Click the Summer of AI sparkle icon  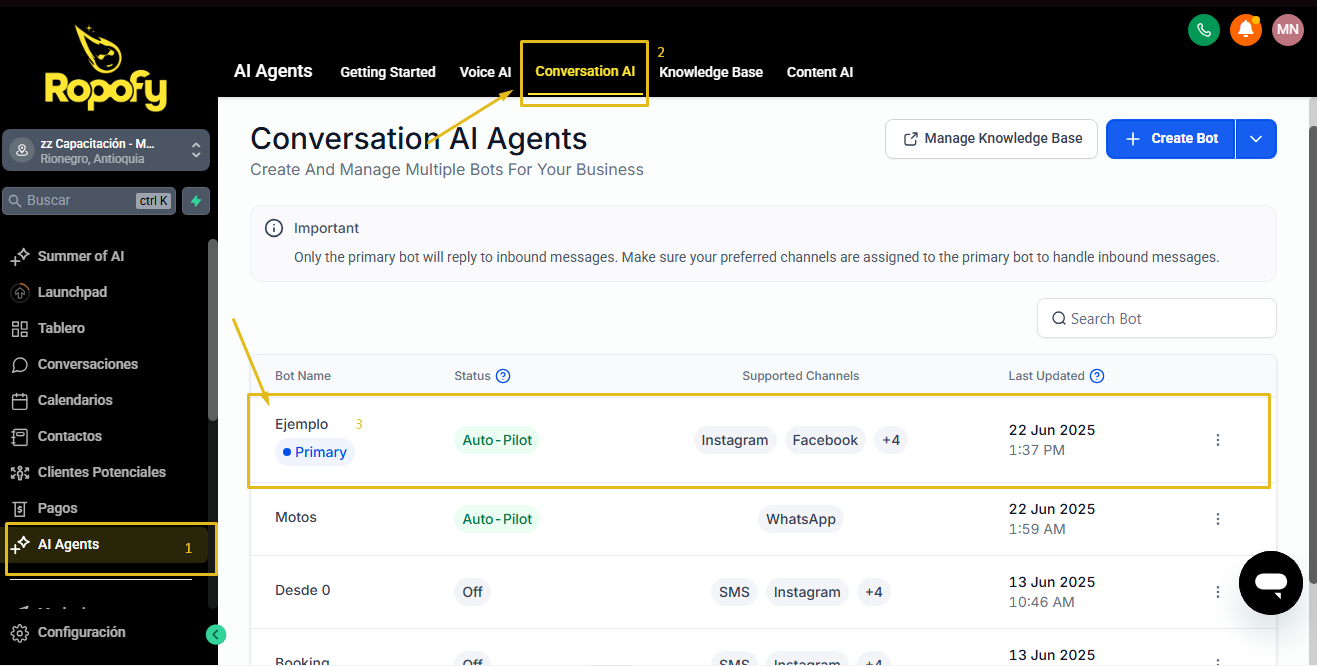tap(20, 257)
